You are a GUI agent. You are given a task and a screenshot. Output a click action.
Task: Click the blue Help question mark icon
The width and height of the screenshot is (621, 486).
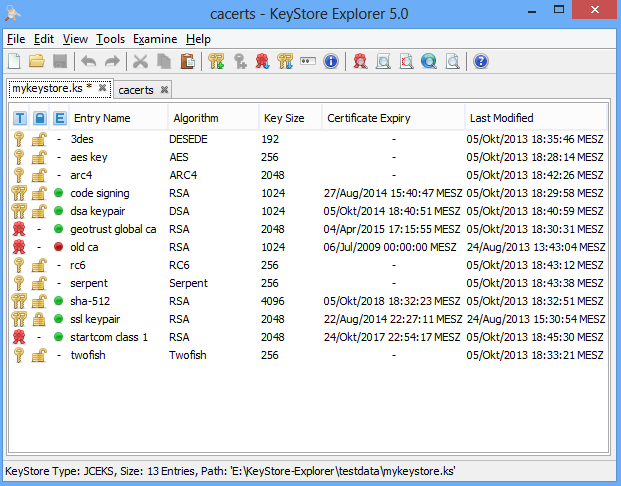click(480, 61)
